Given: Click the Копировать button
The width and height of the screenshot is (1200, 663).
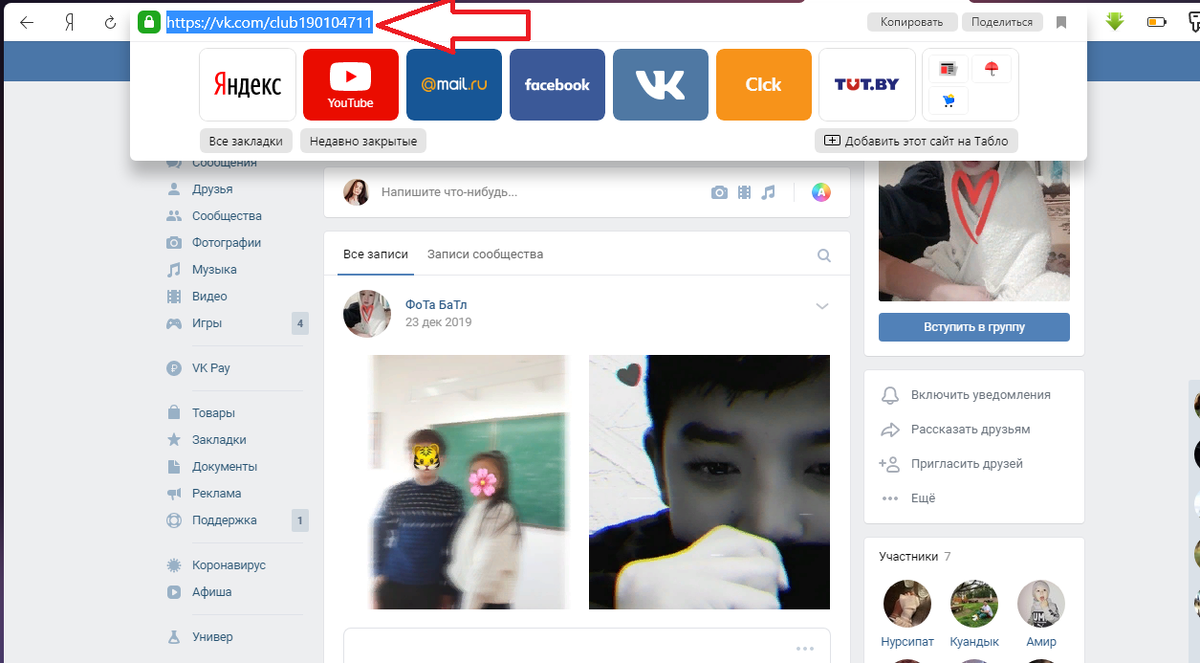Looking at the screenshot, I should [912, 22].
